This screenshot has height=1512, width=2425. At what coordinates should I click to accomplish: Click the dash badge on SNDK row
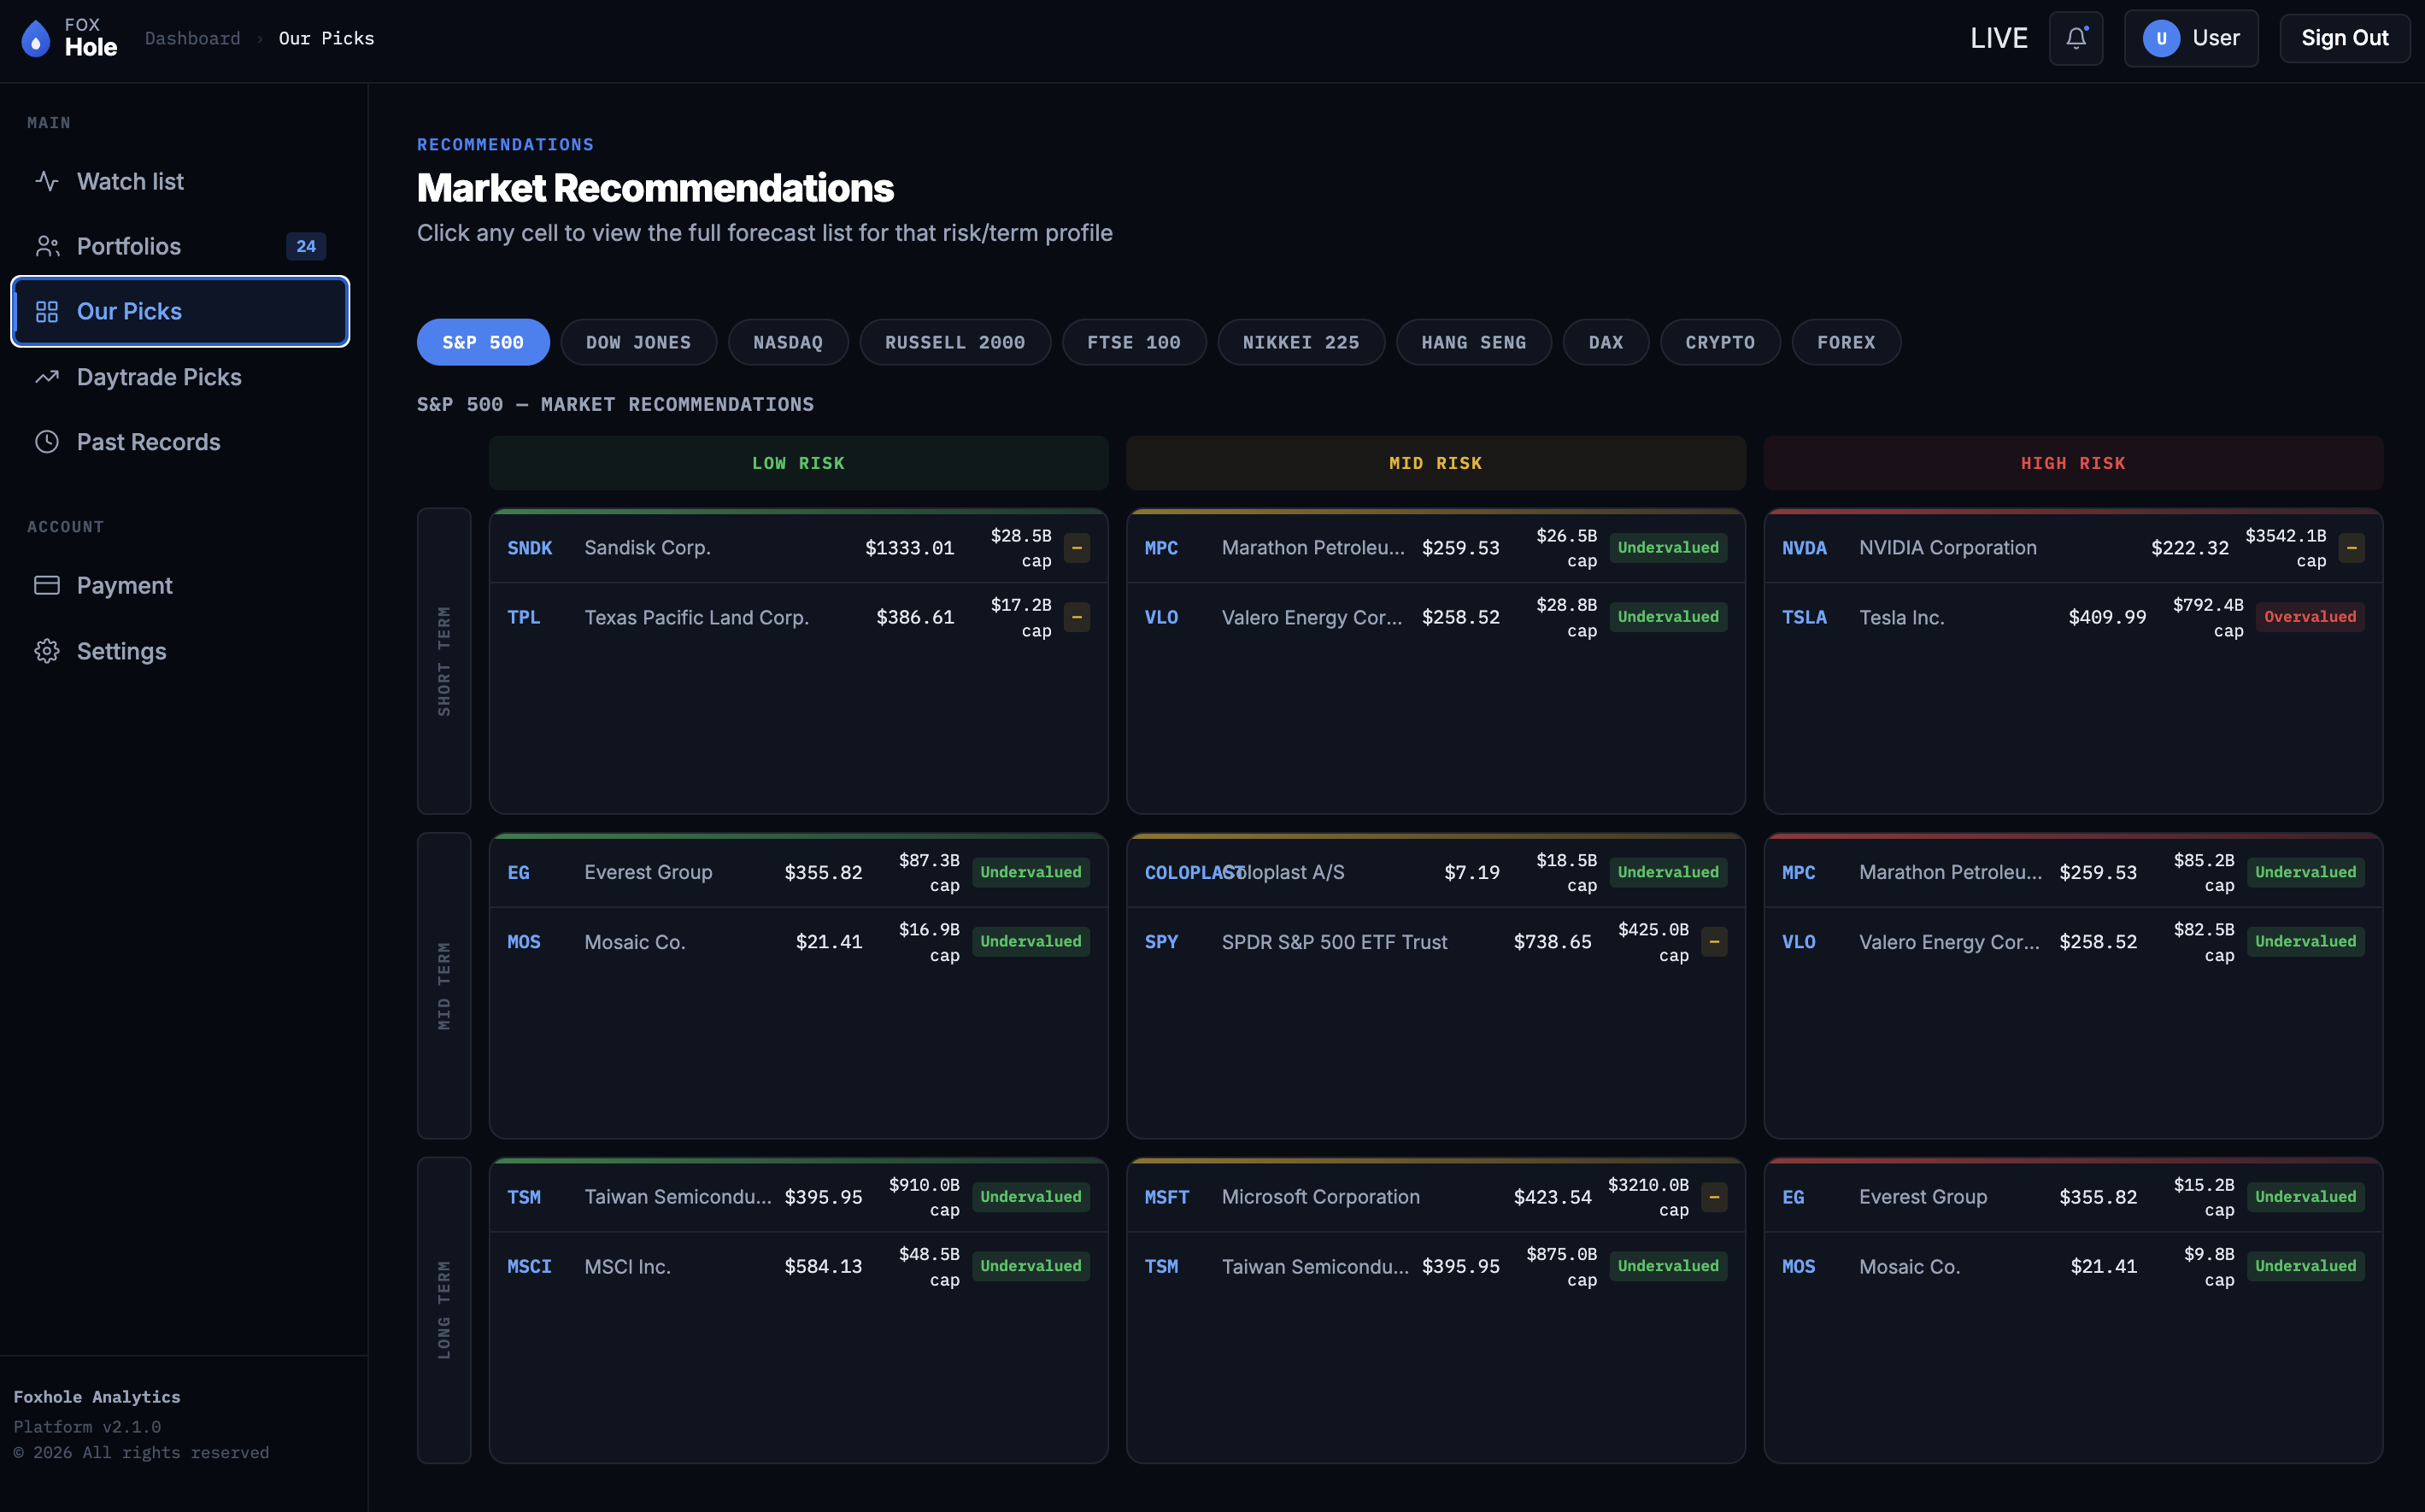click(x=1077, y=548)
